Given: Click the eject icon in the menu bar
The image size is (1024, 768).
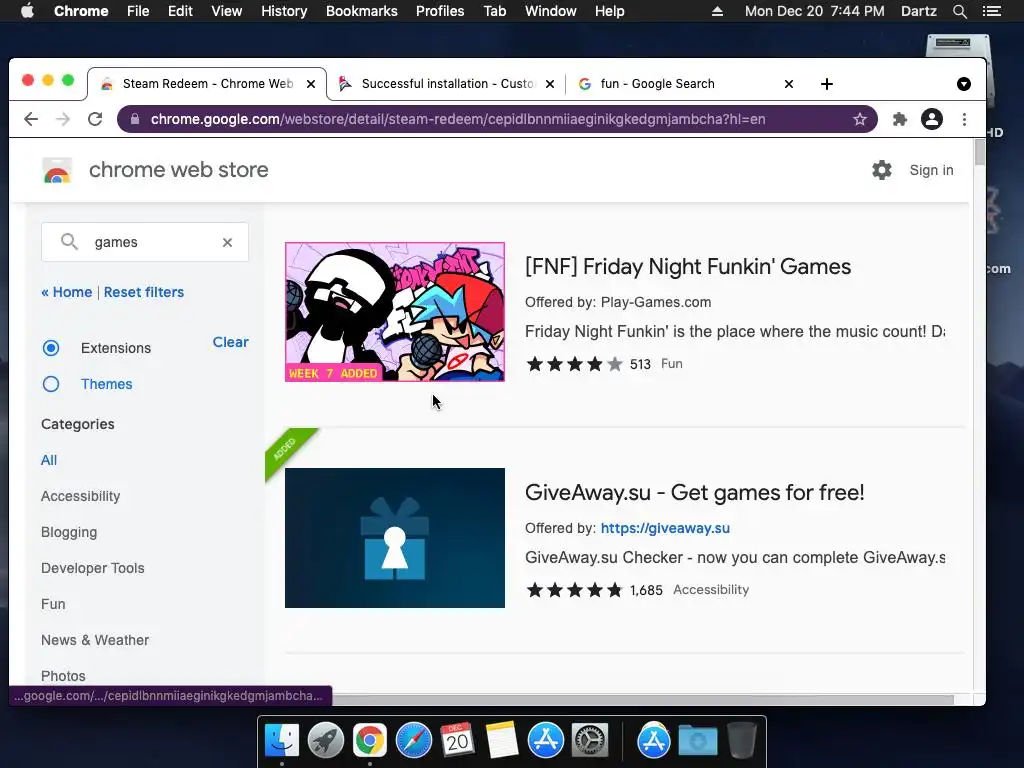Looking at the screenshot, I should pos(717,11).
